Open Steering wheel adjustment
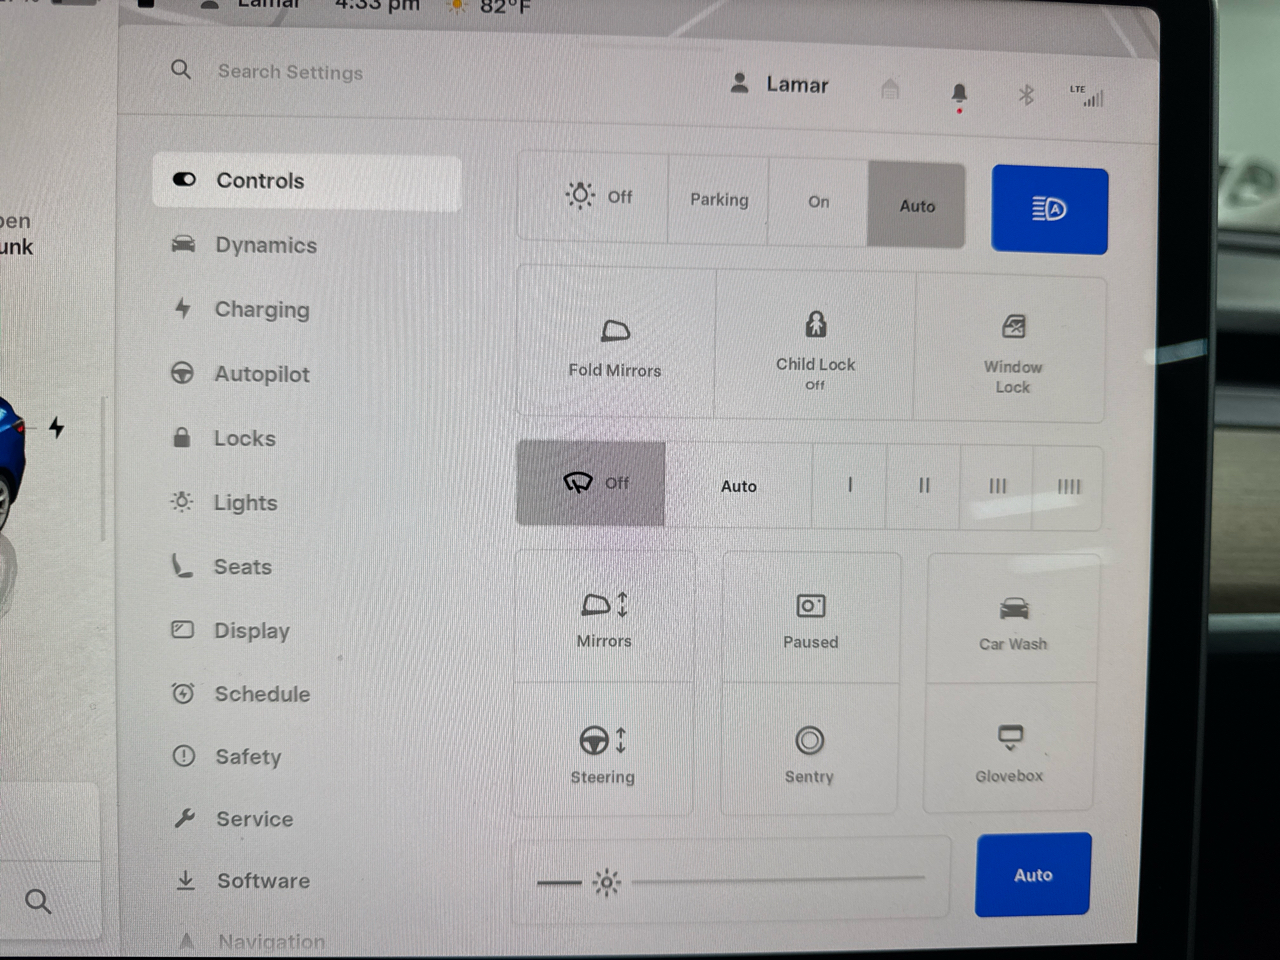 coord(603,752)
